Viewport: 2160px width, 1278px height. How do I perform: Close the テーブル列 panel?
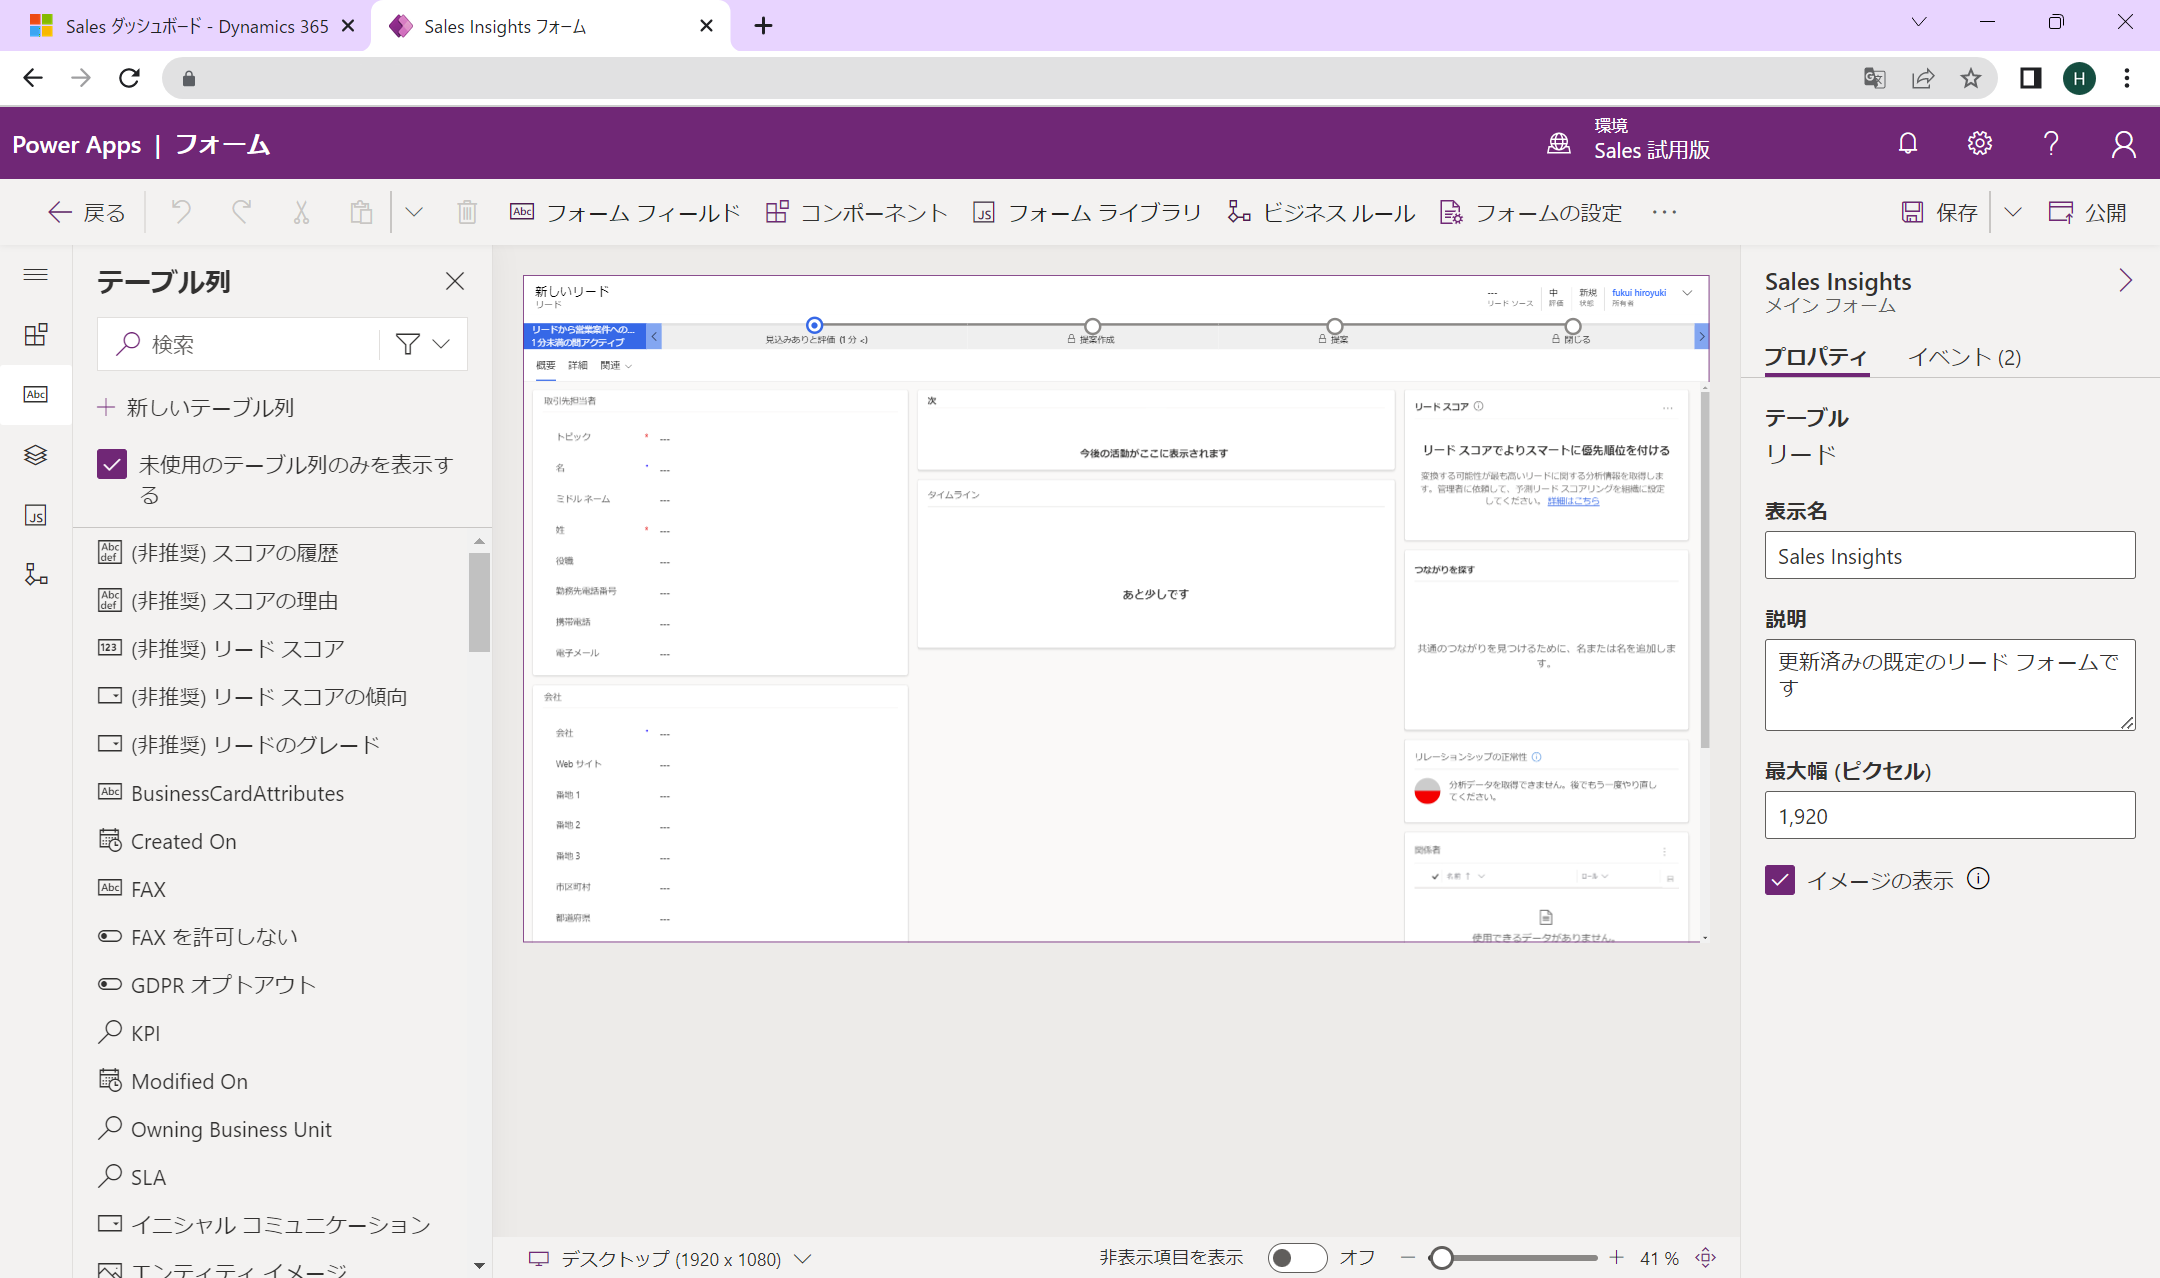pos(455,282)
